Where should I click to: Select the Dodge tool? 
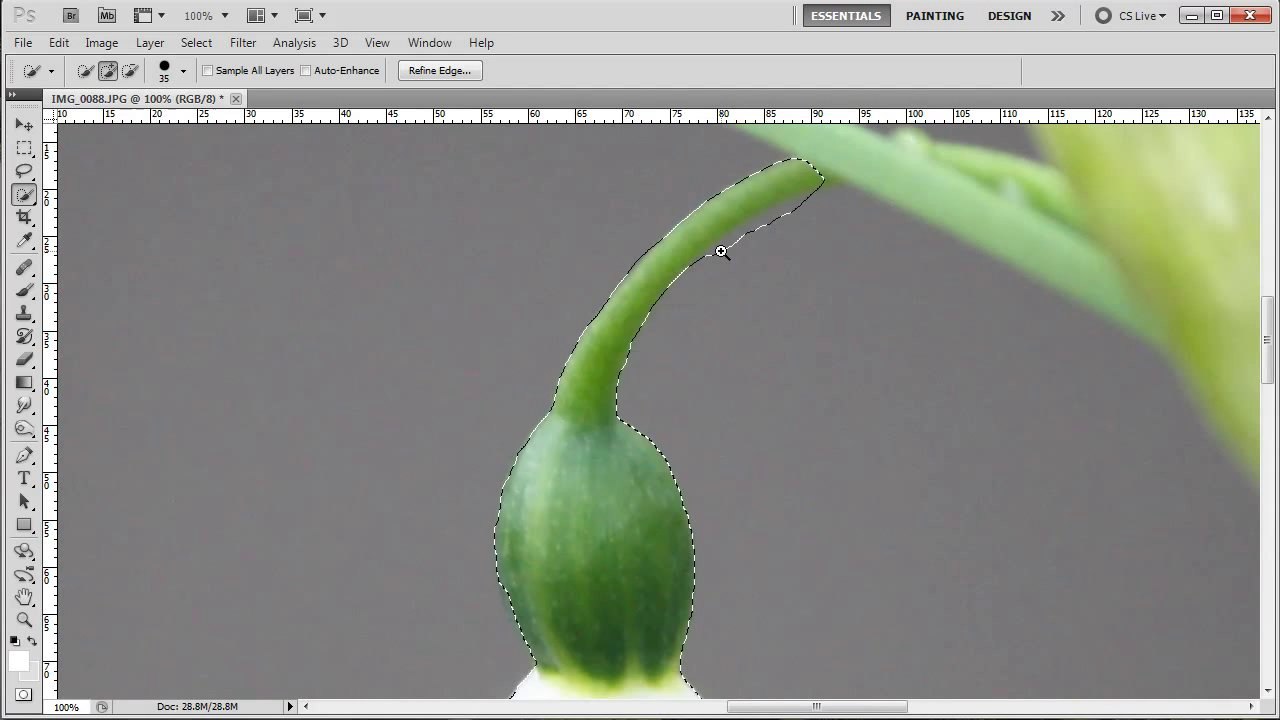click(x=24, y=429)
